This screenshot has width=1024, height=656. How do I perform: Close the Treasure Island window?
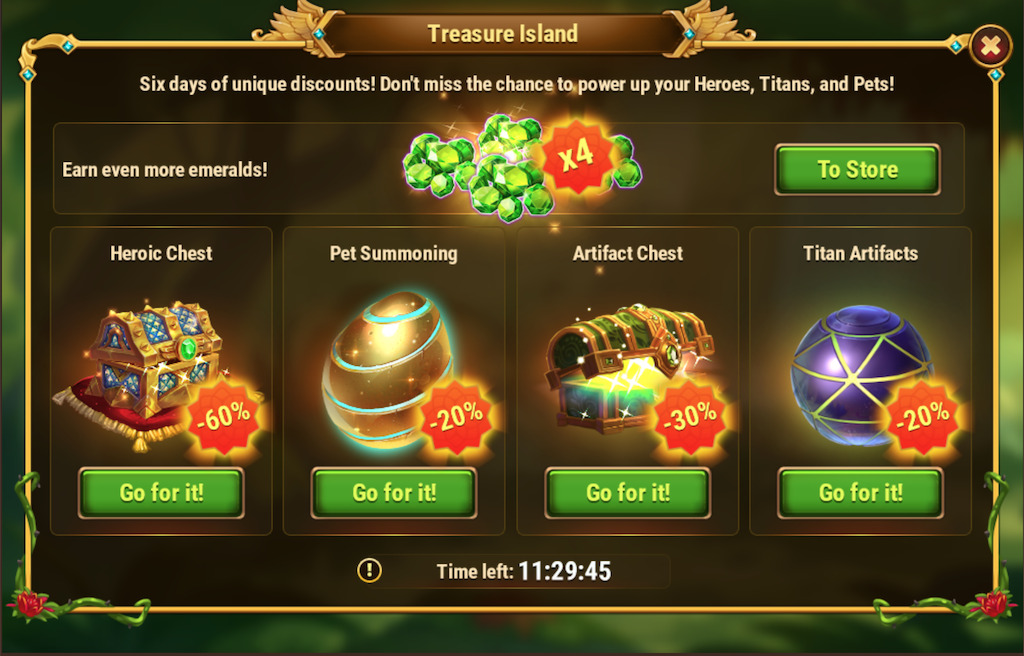click(x=991, y=46)
